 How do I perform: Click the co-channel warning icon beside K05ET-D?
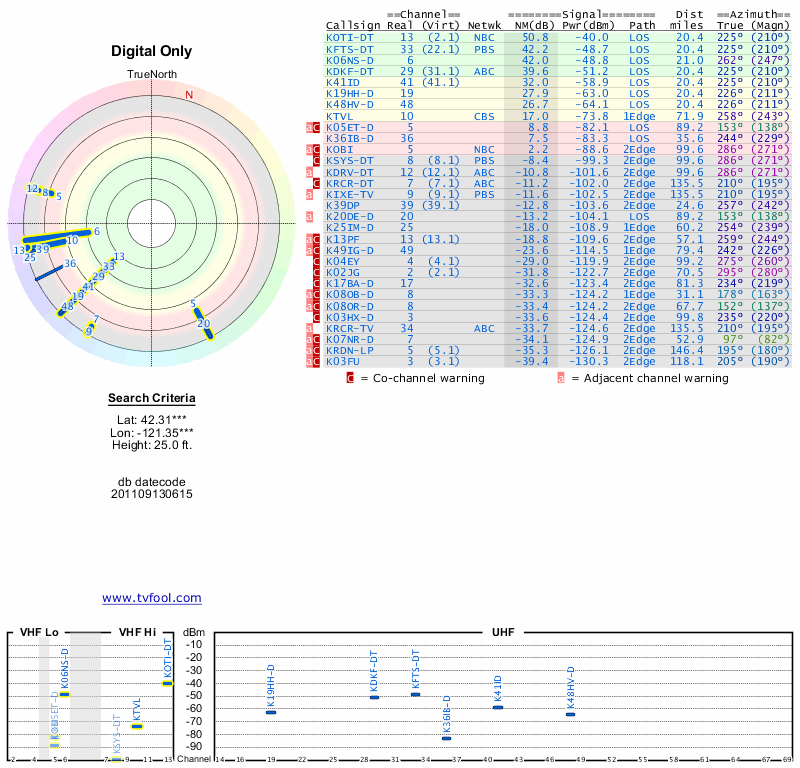point(317,127)
